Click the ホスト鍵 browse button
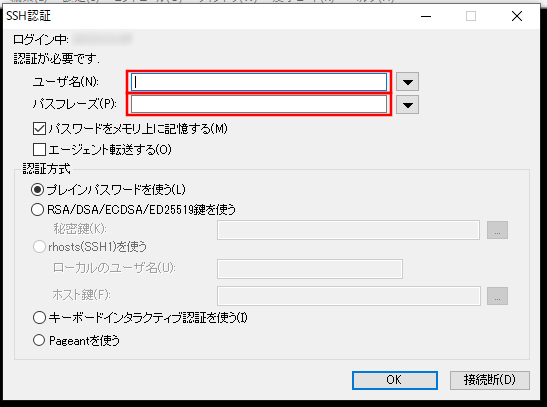The height and width of the screenshot is (407, 547). click(x=497, y=296)
